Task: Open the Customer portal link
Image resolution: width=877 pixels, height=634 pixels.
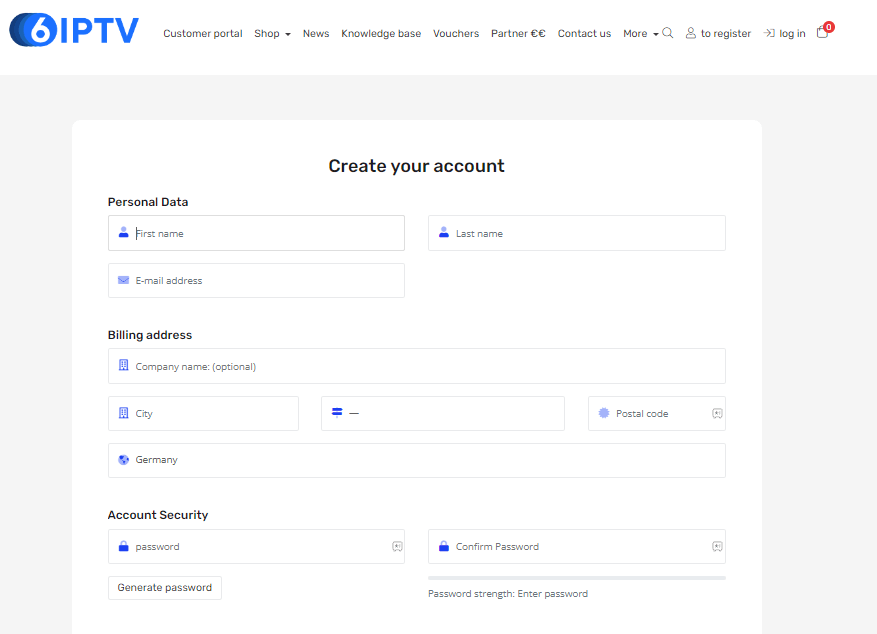Action: tap(203, 34)
